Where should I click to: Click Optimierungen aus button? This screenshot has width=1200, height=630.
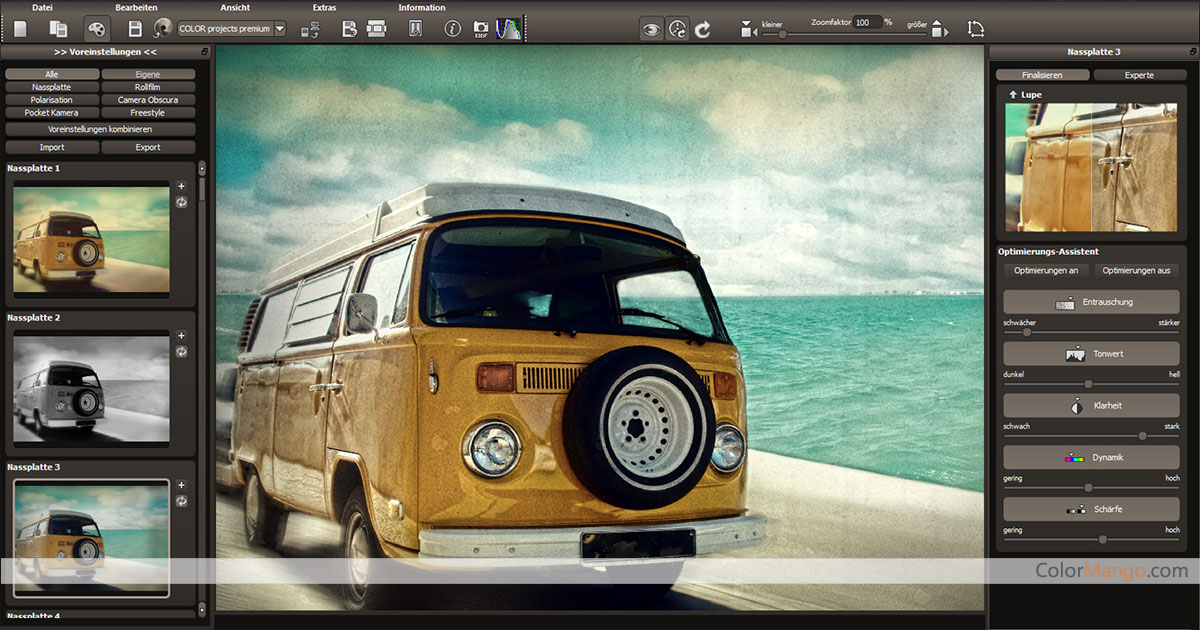click(1136, 270)
